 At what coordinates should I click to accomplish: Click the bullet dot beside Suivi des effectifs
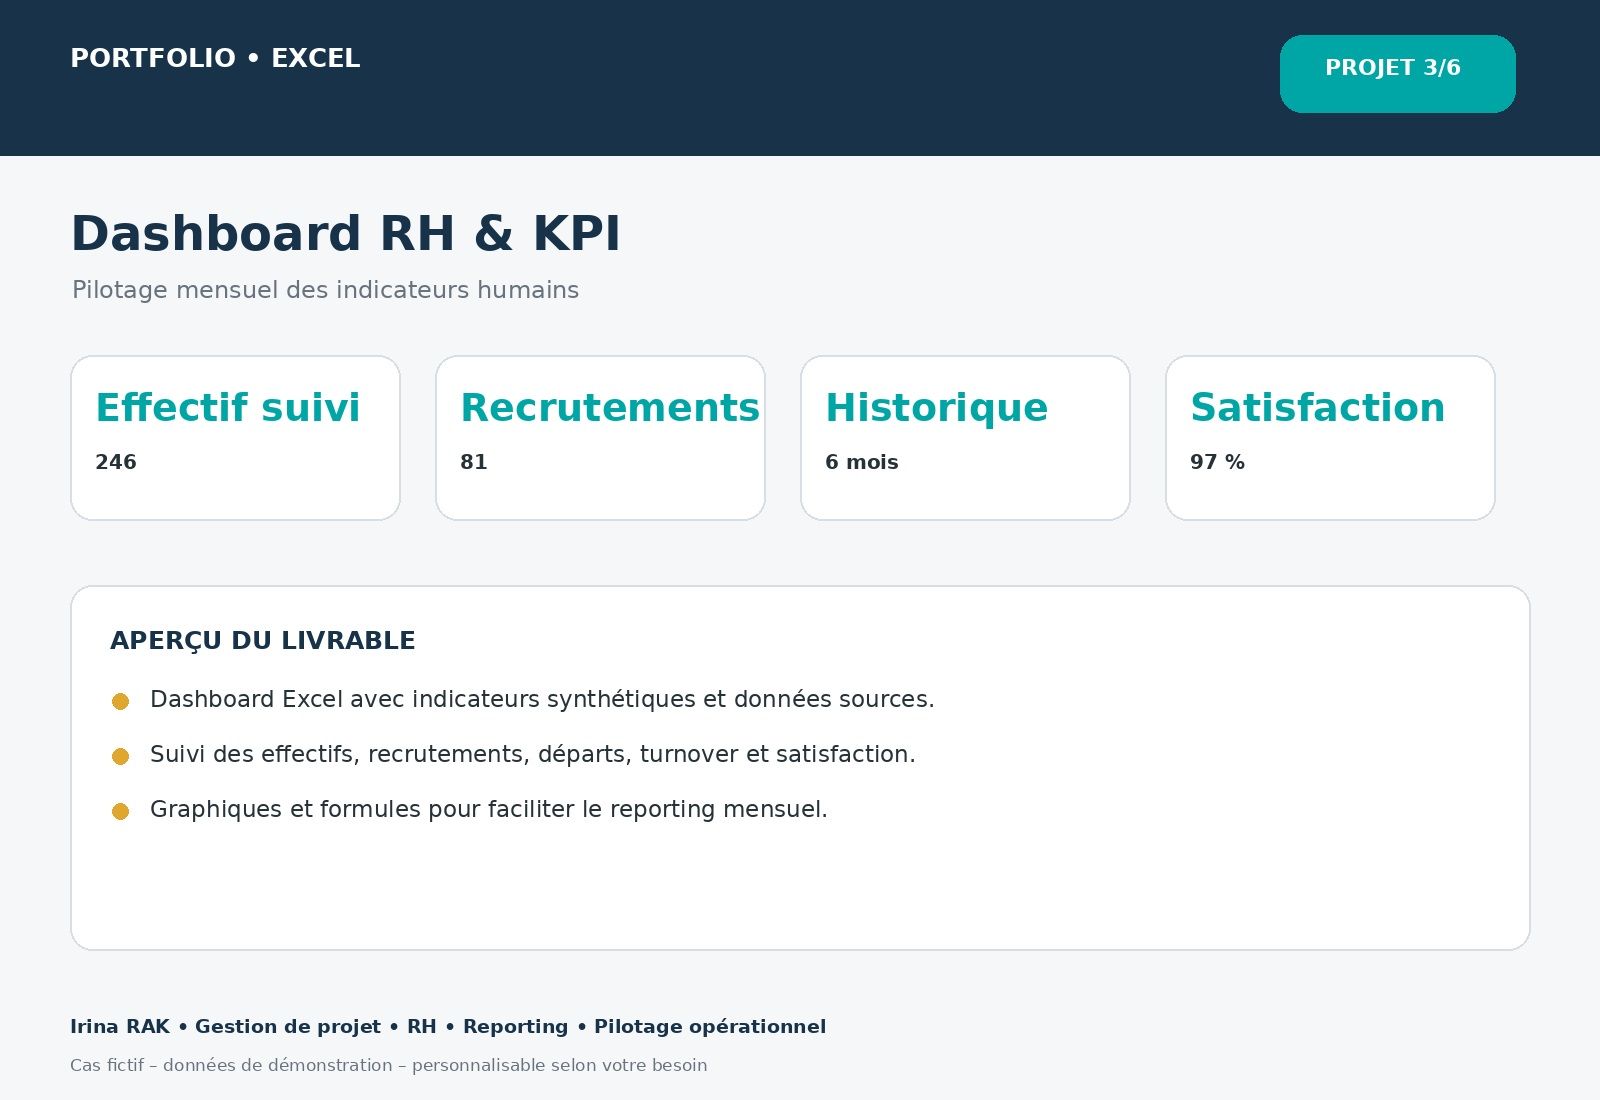click(120, 756)
